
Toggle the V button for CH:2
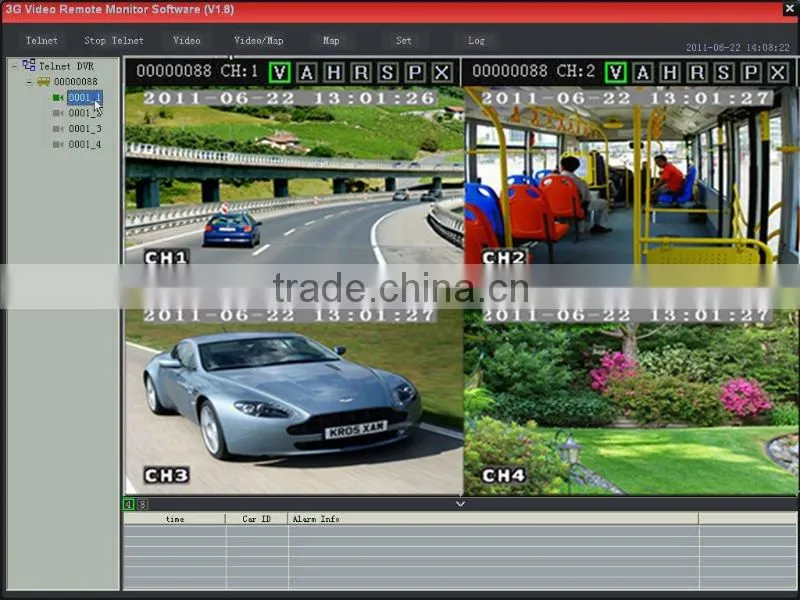click(615, 72)
